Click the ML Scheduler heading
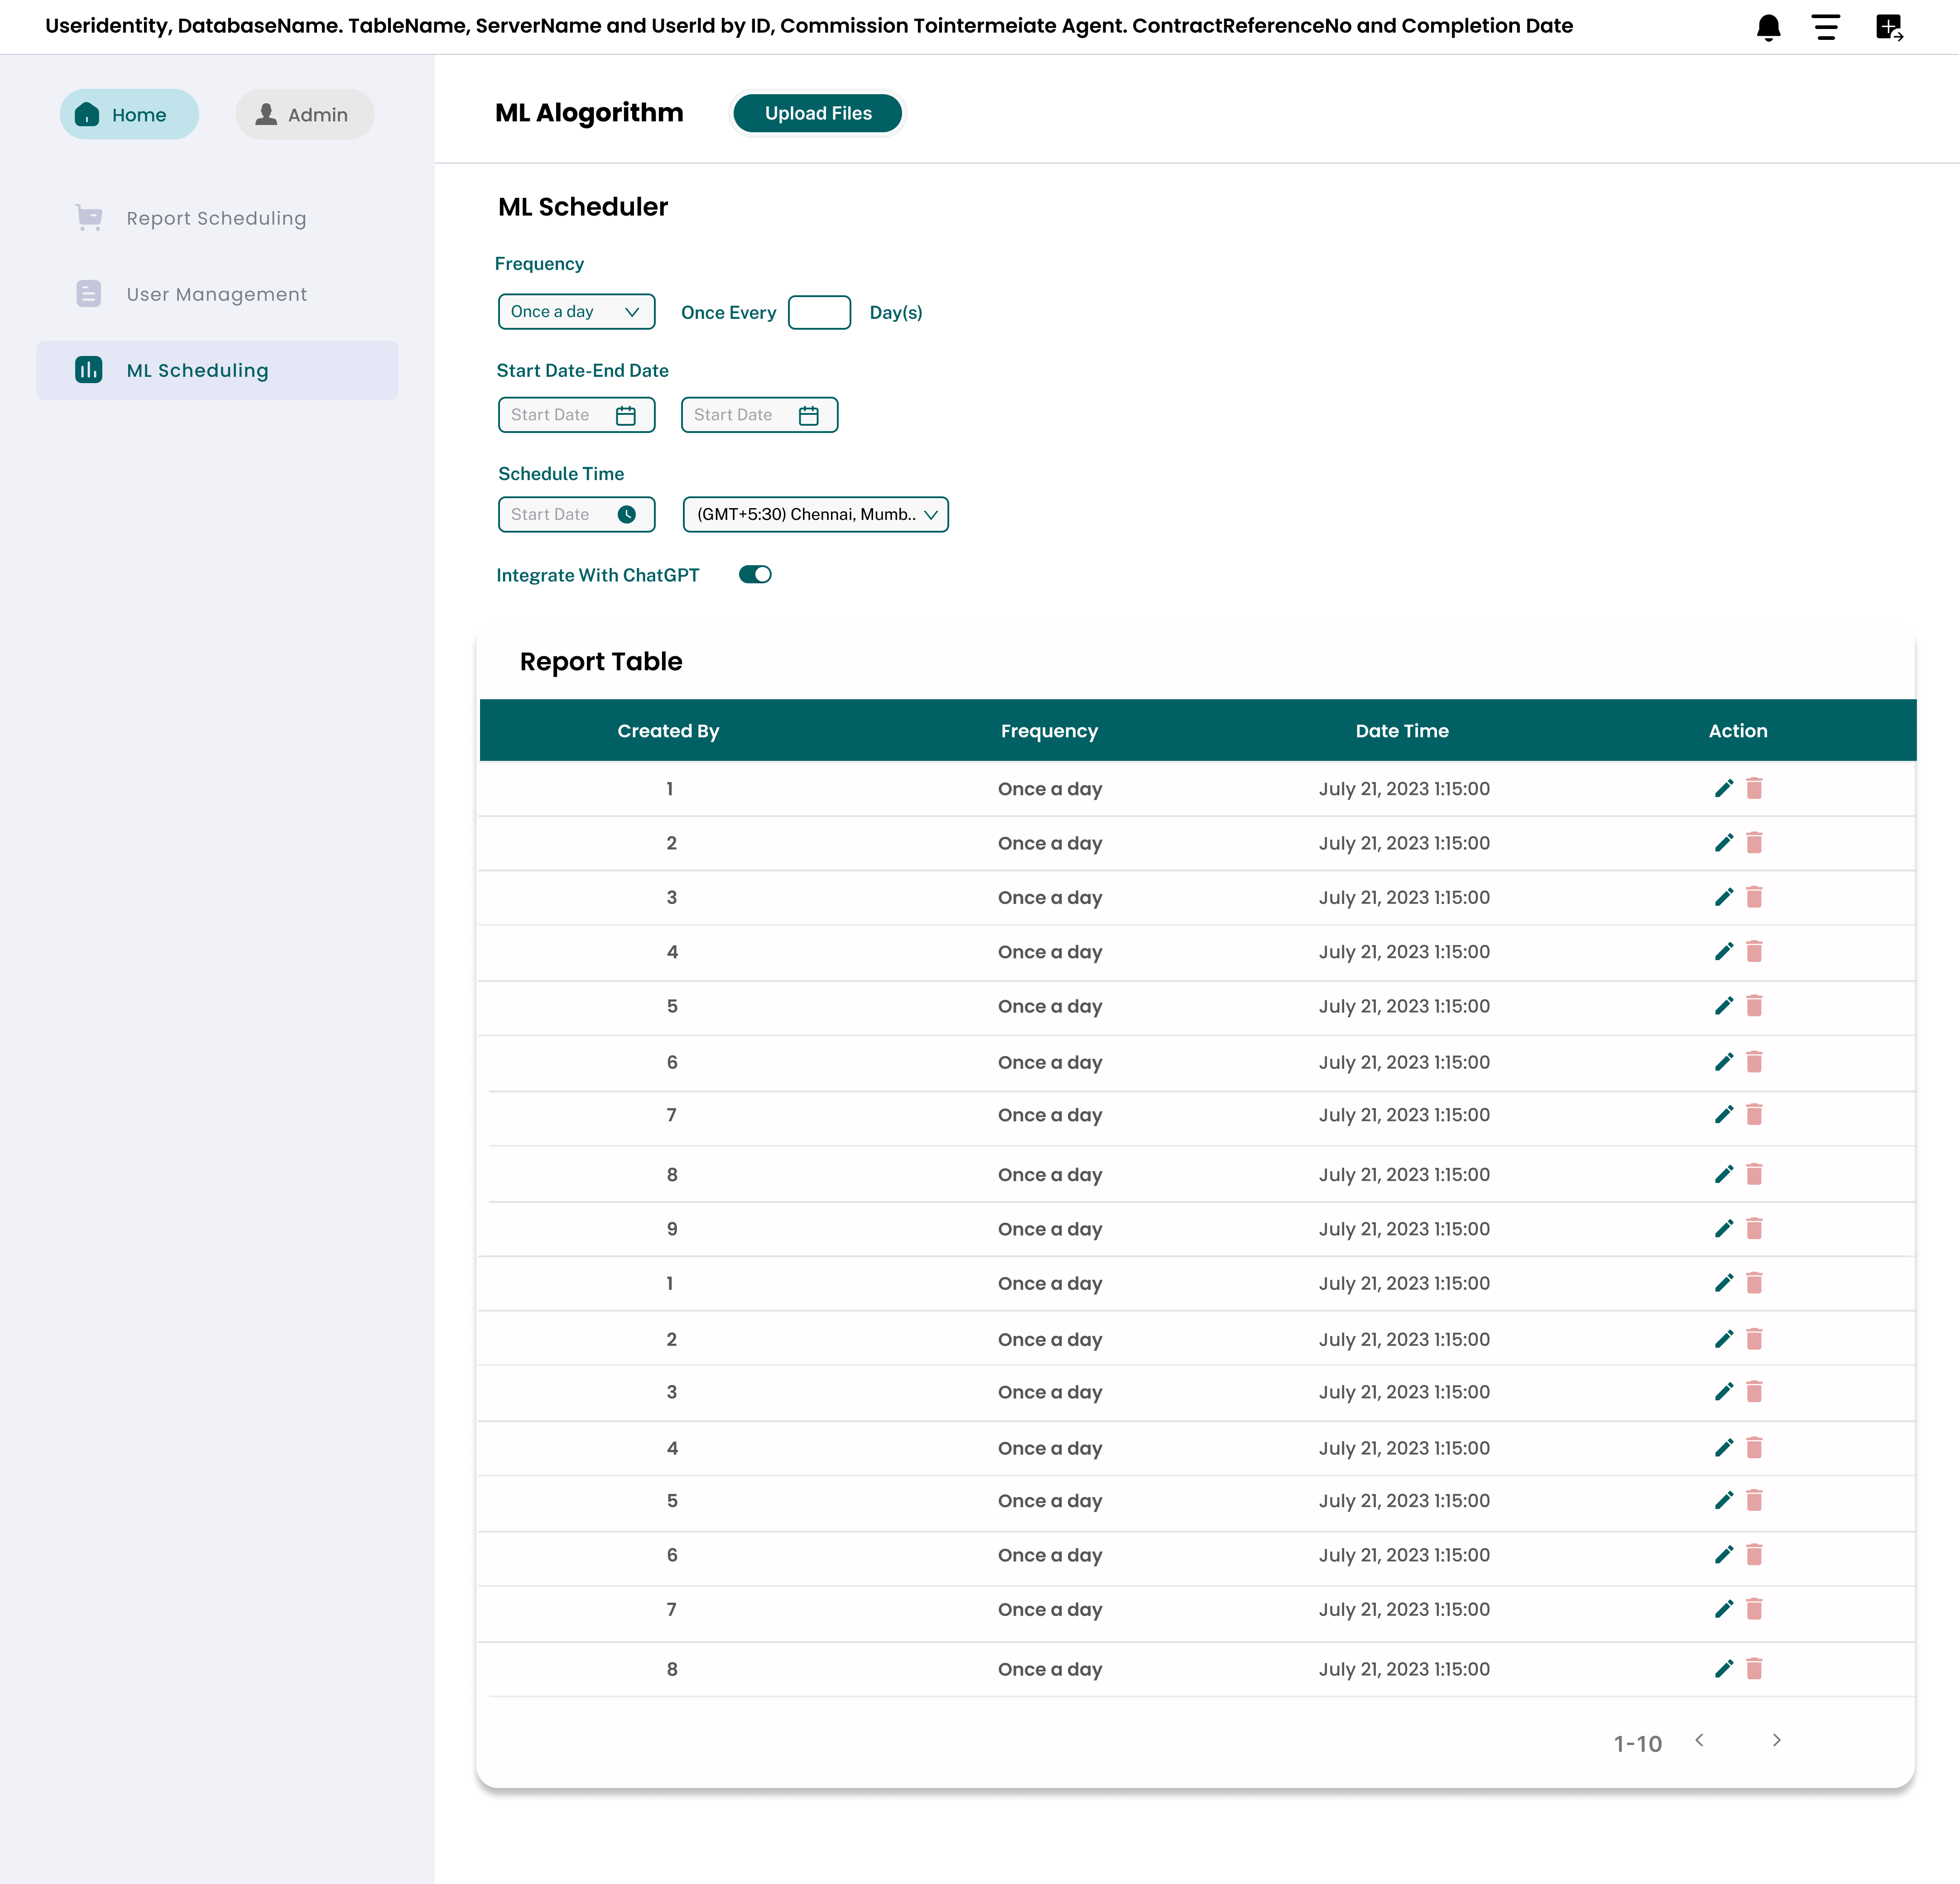 583,206
